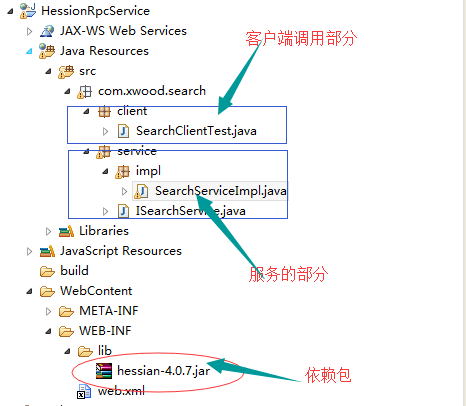Select web.xml file name

point(121,391)
